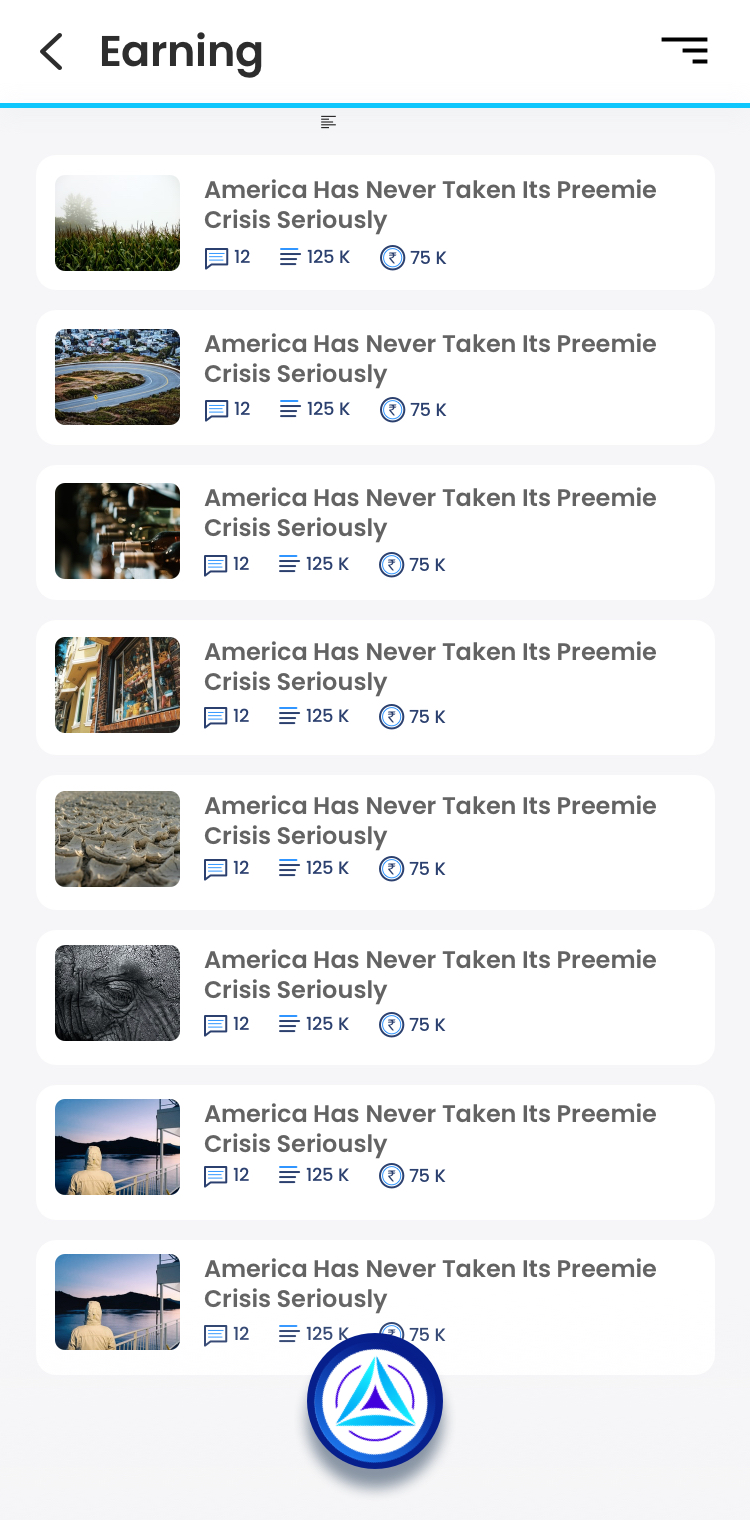Open the filter menu icon in header
The image size is (750, 1520).
click(x=685, y=50)
